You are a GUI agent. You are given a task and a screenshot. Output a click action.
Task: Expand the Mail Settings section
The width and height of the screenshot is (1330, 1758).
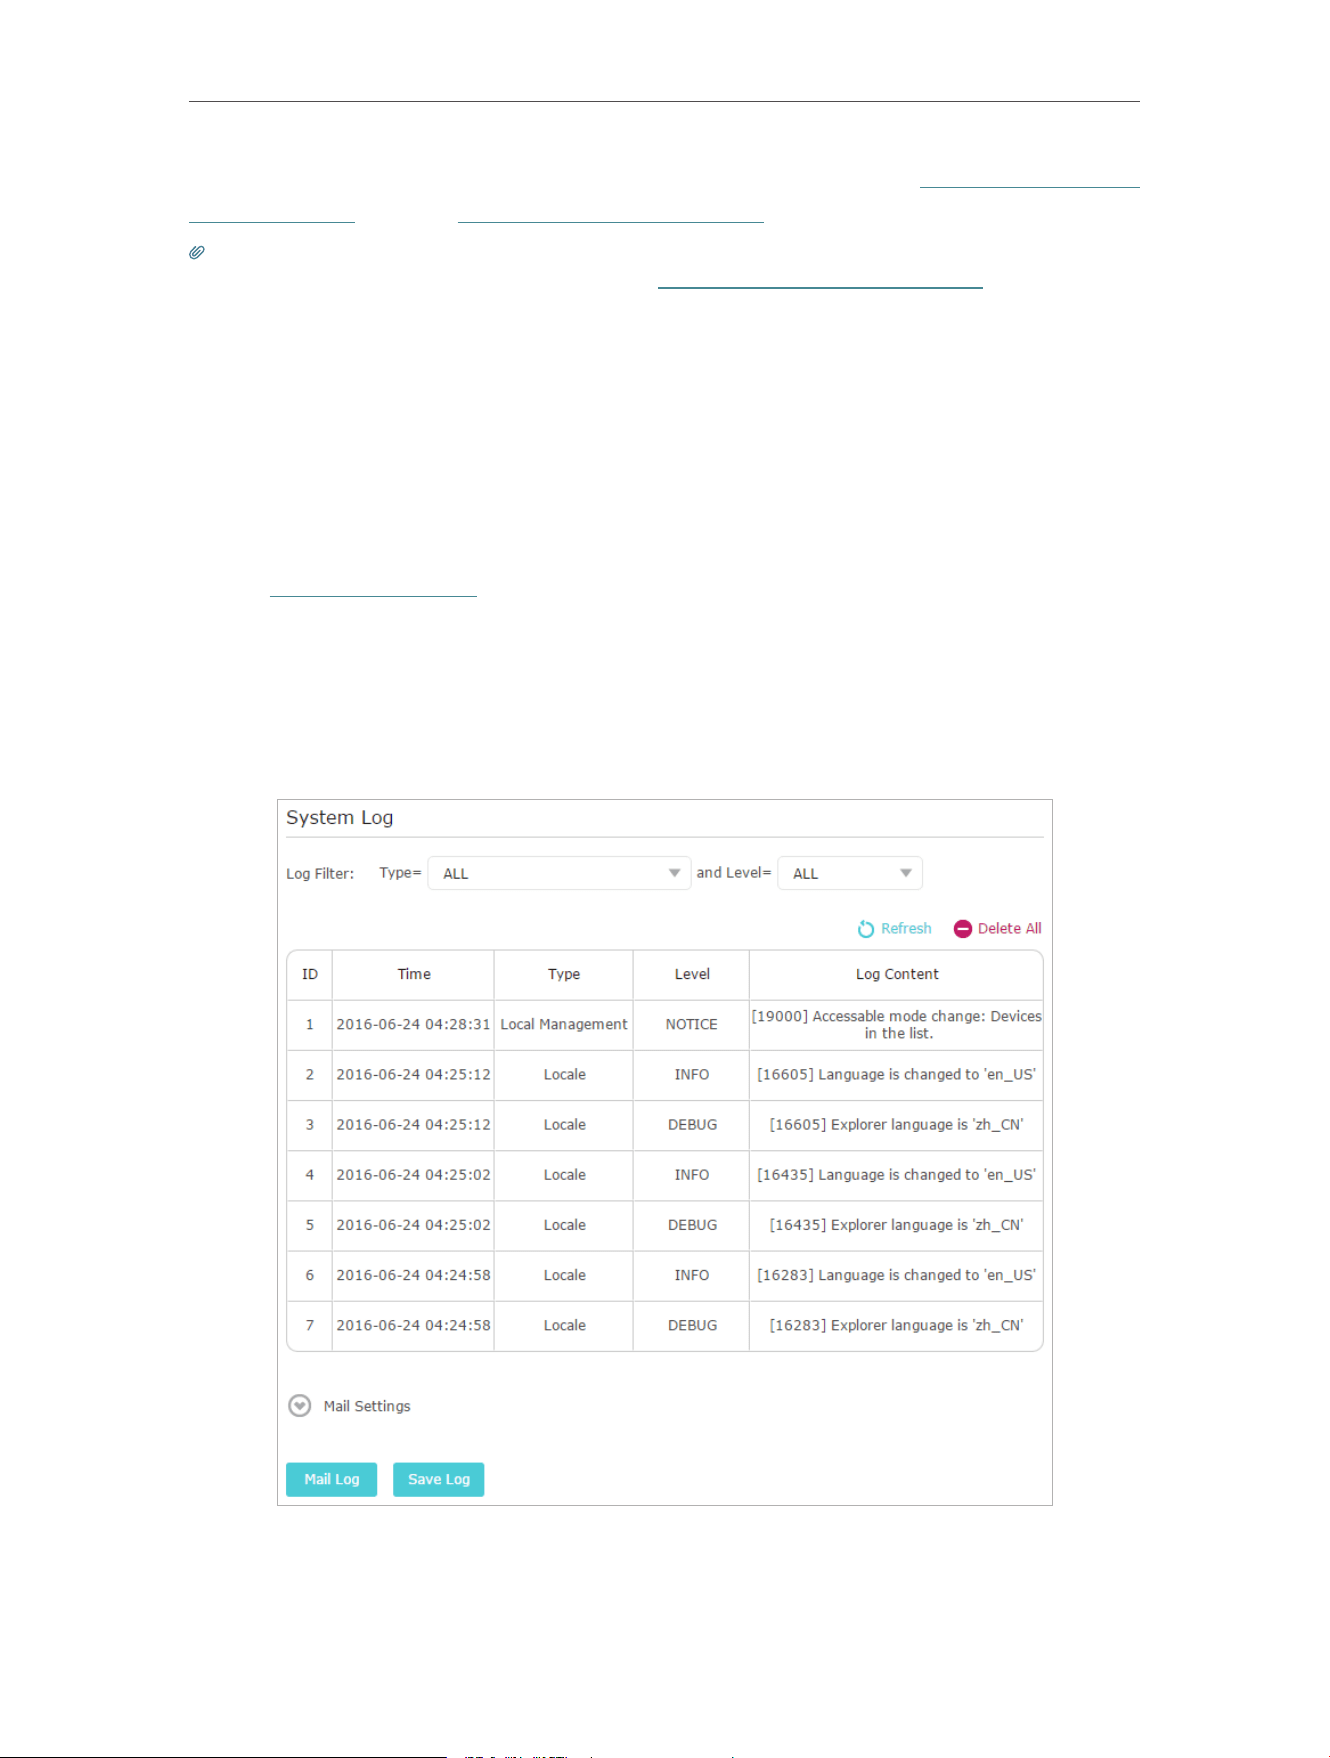299,1406
